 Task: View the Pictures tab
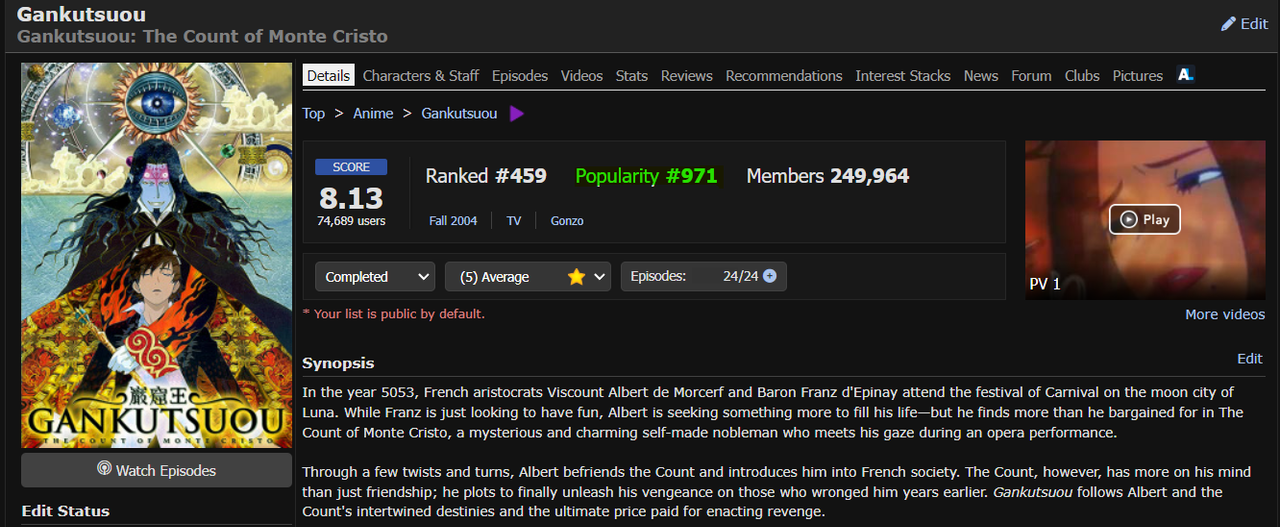click(1138, 76)
